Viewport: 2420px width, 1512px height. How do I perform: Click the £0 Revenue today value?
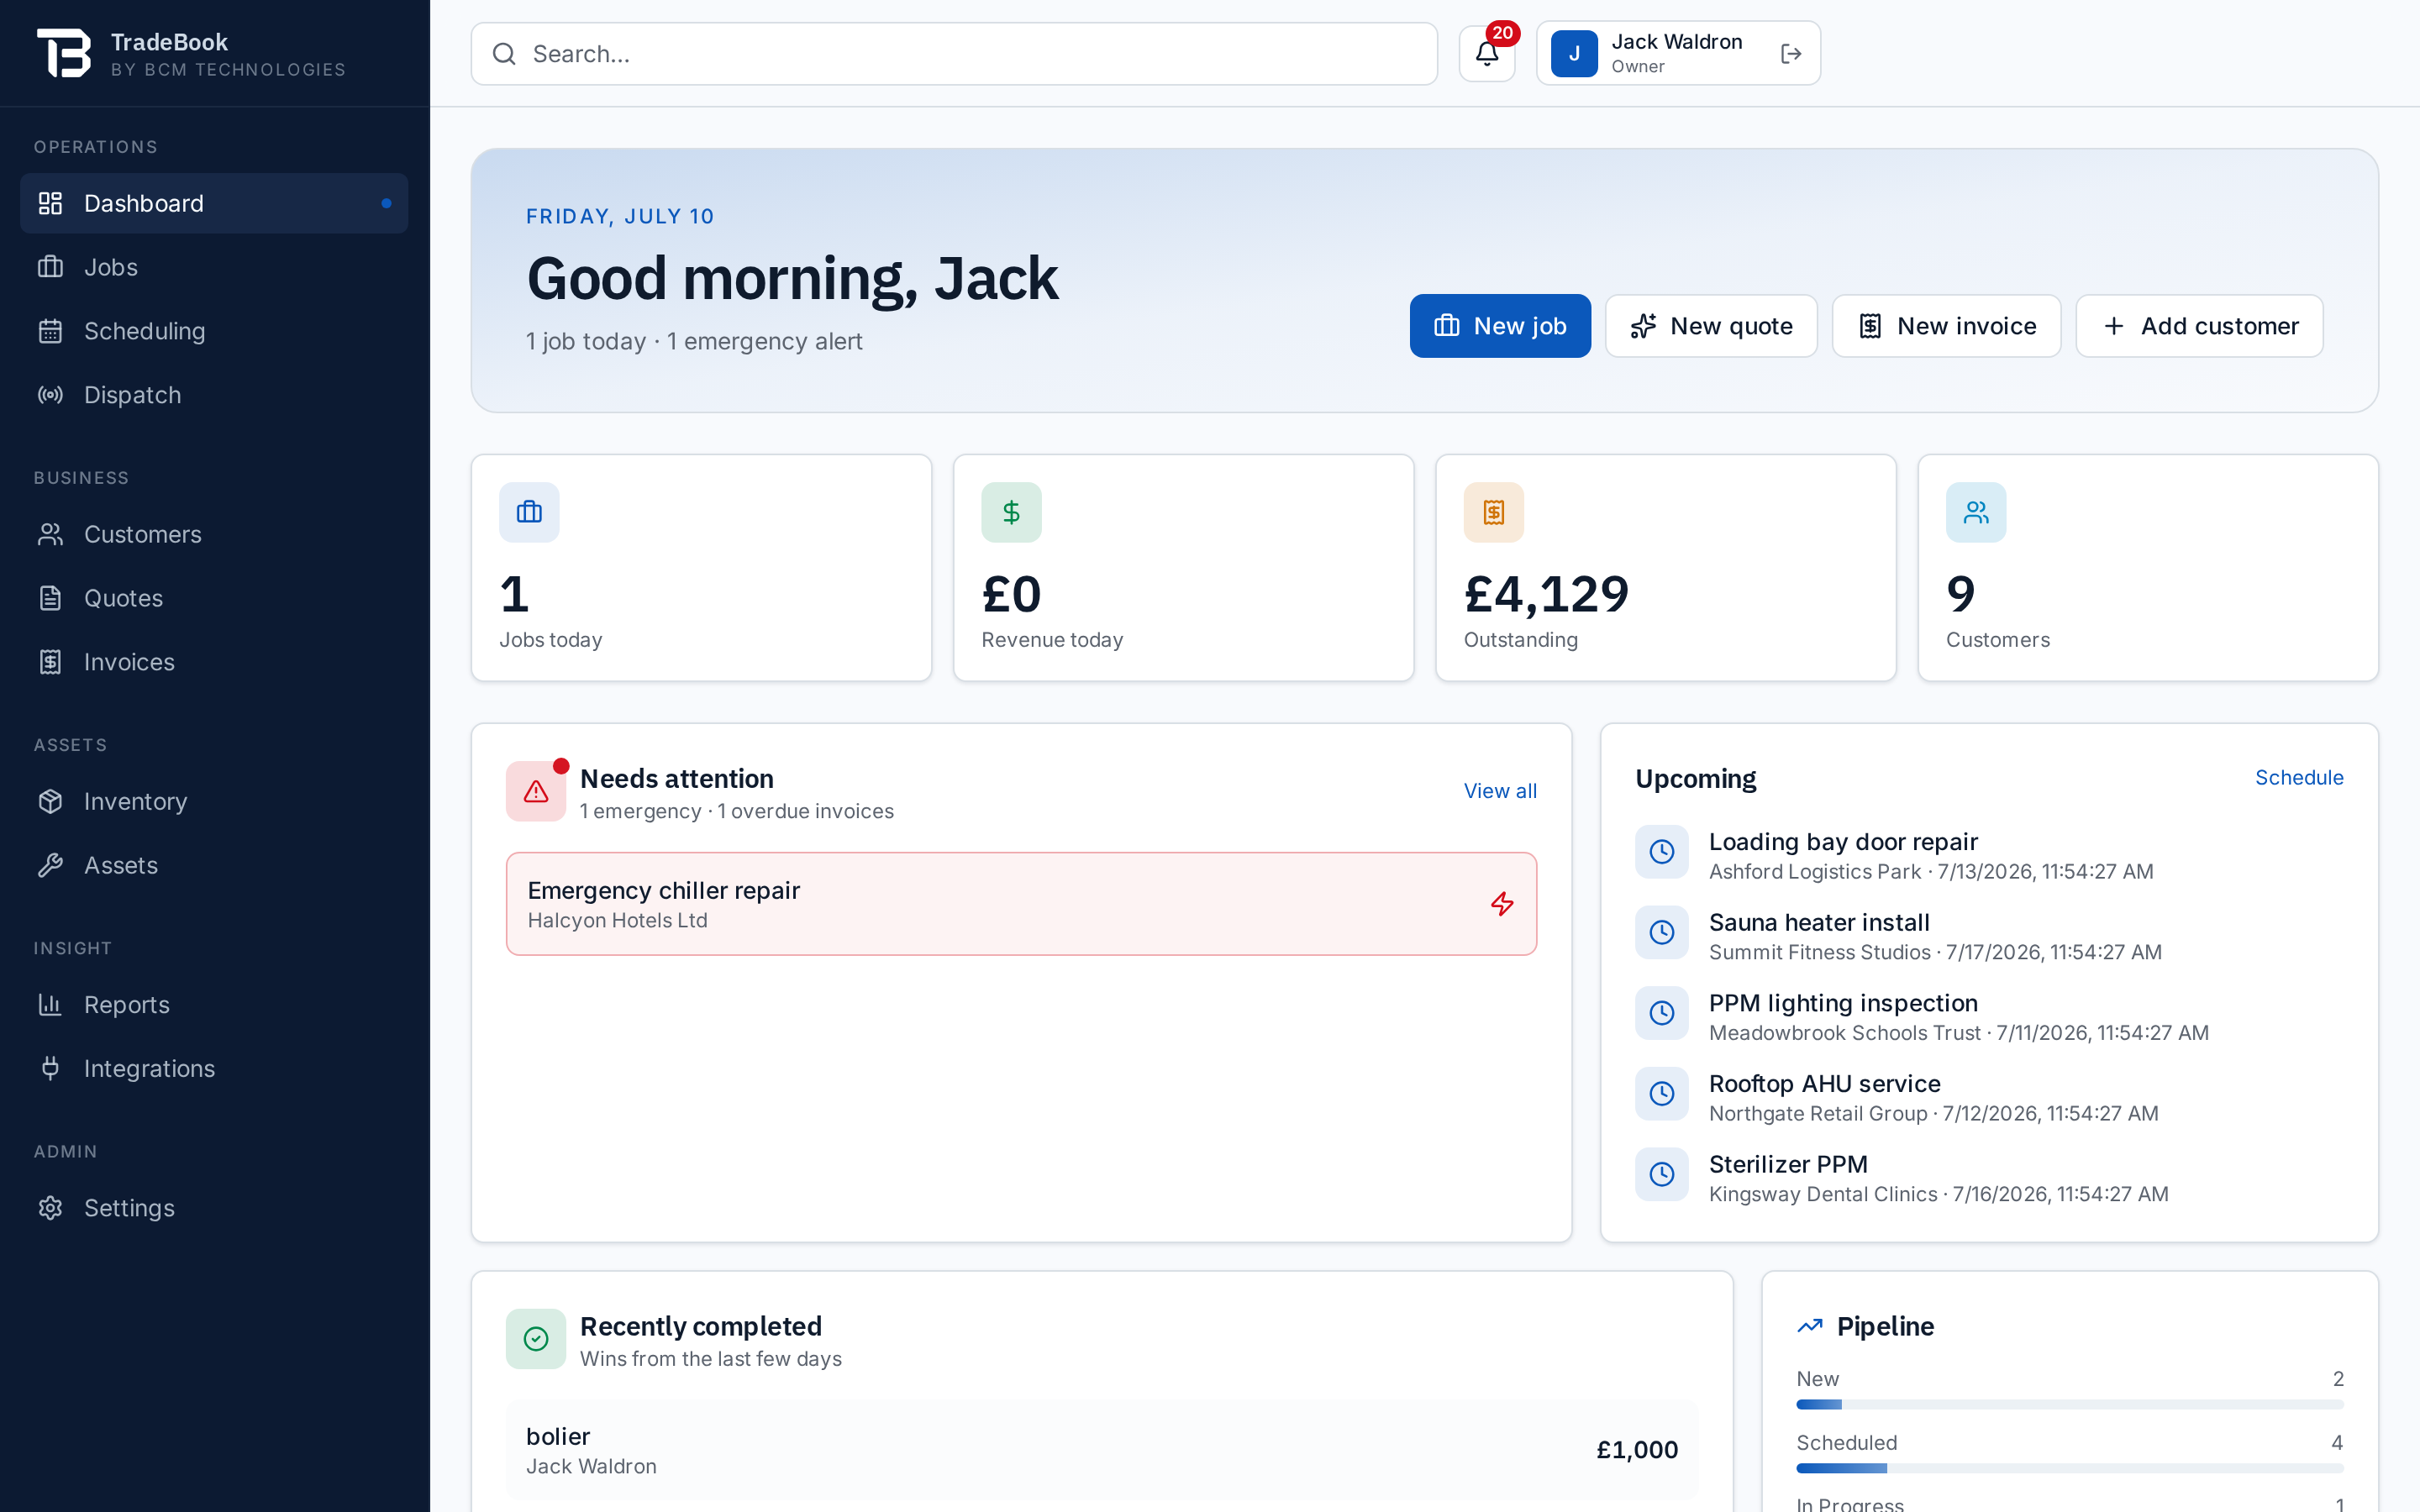coord(1011,595)
